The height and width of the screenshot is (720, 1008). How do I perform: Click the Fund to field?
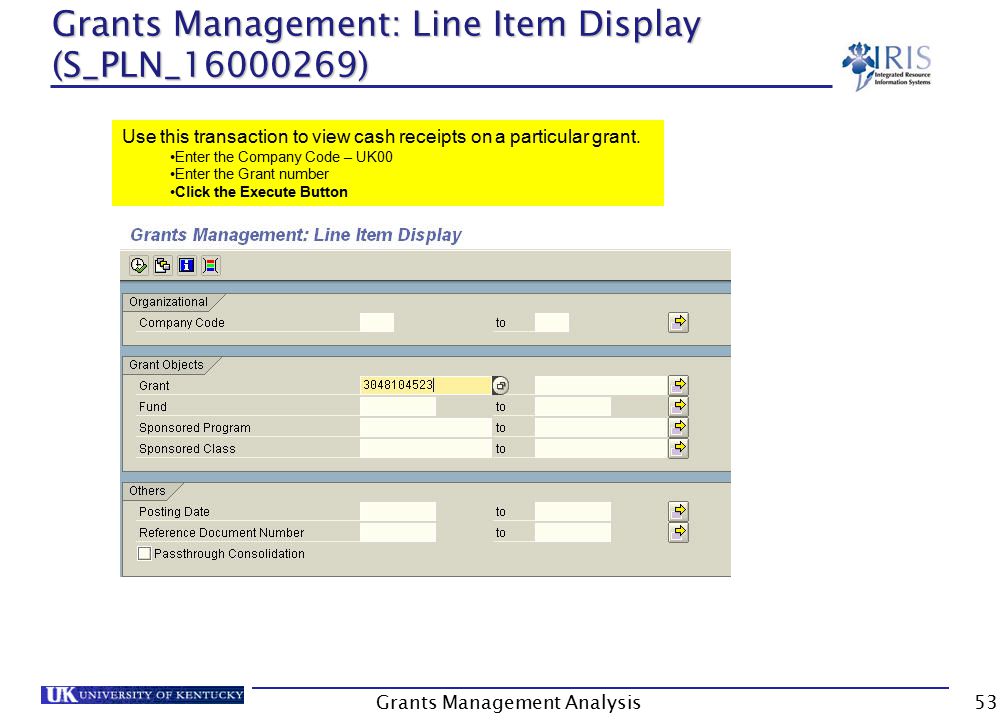(573, 406)
